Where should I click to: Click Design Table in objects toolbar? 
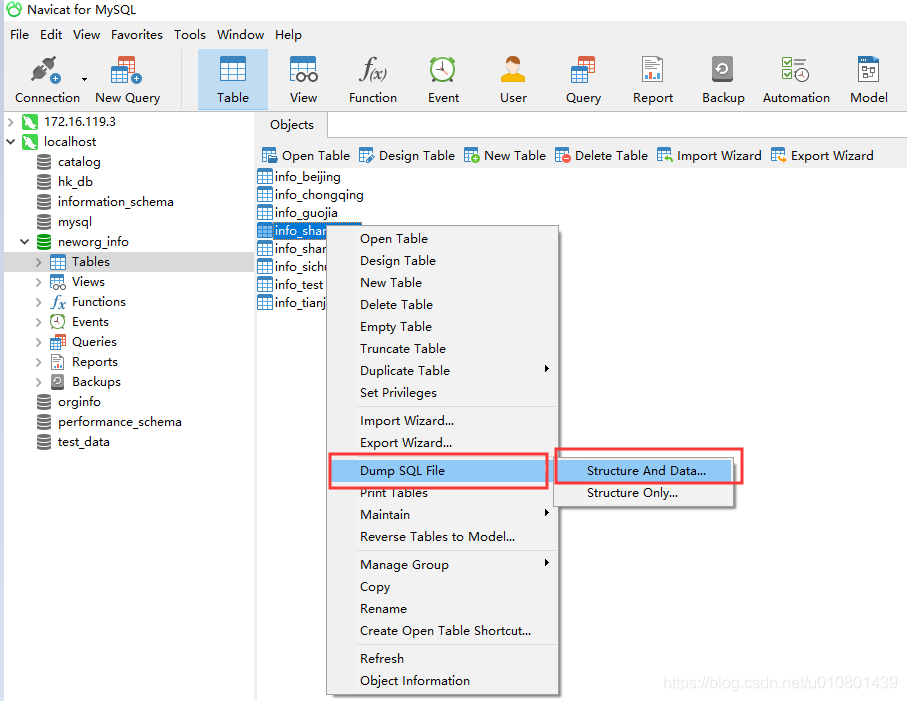tap(407, 156)
